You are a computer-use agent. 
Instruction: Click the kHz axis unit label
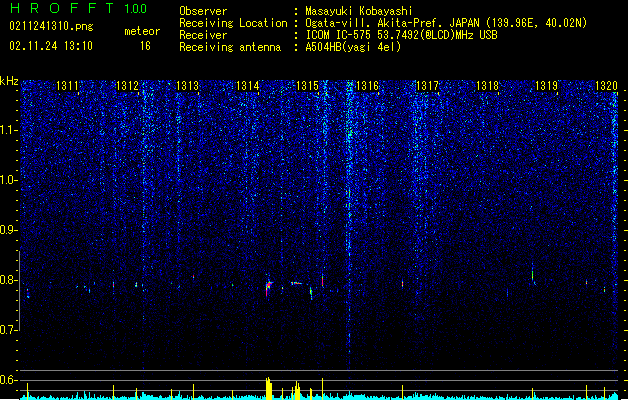point(9,81)
